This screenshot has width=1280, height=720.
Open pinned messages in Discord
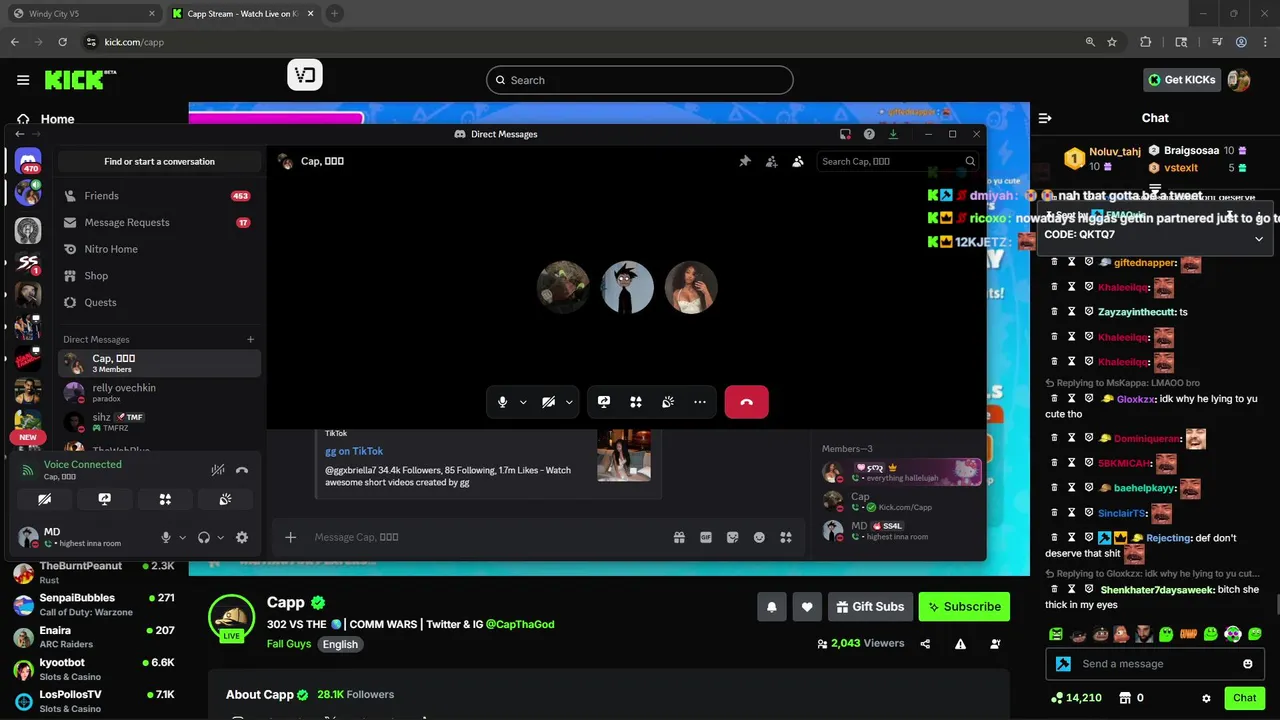[745, 161]
